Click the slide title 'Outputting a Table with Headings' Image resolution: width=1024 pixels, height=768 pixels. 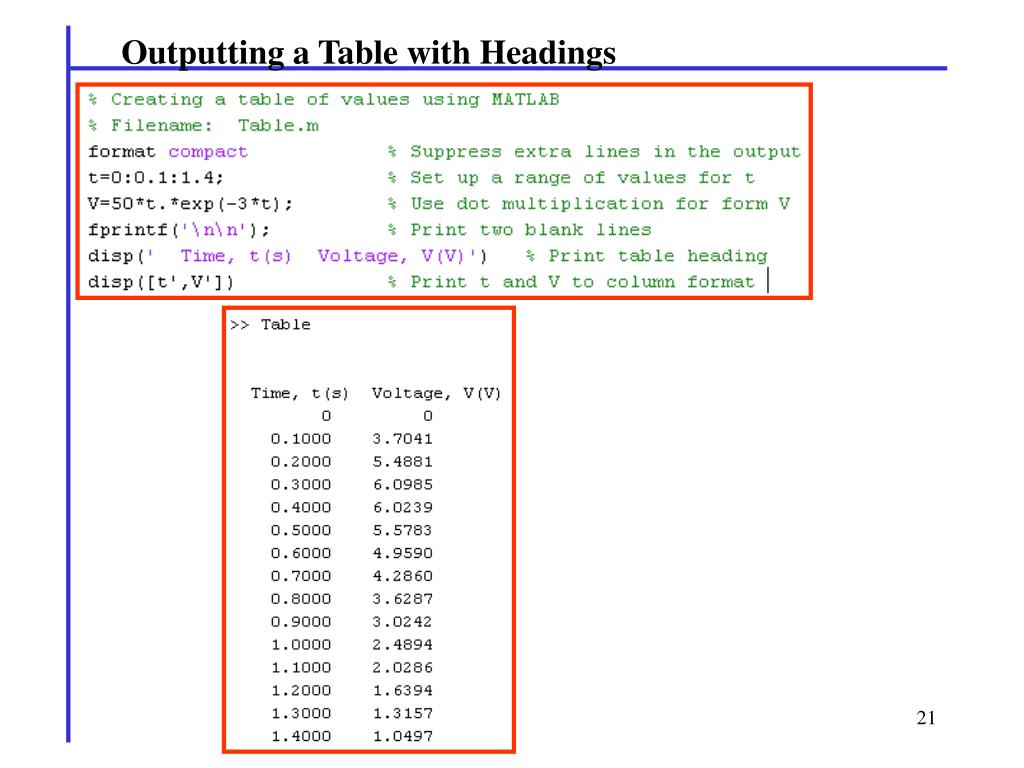368,53
